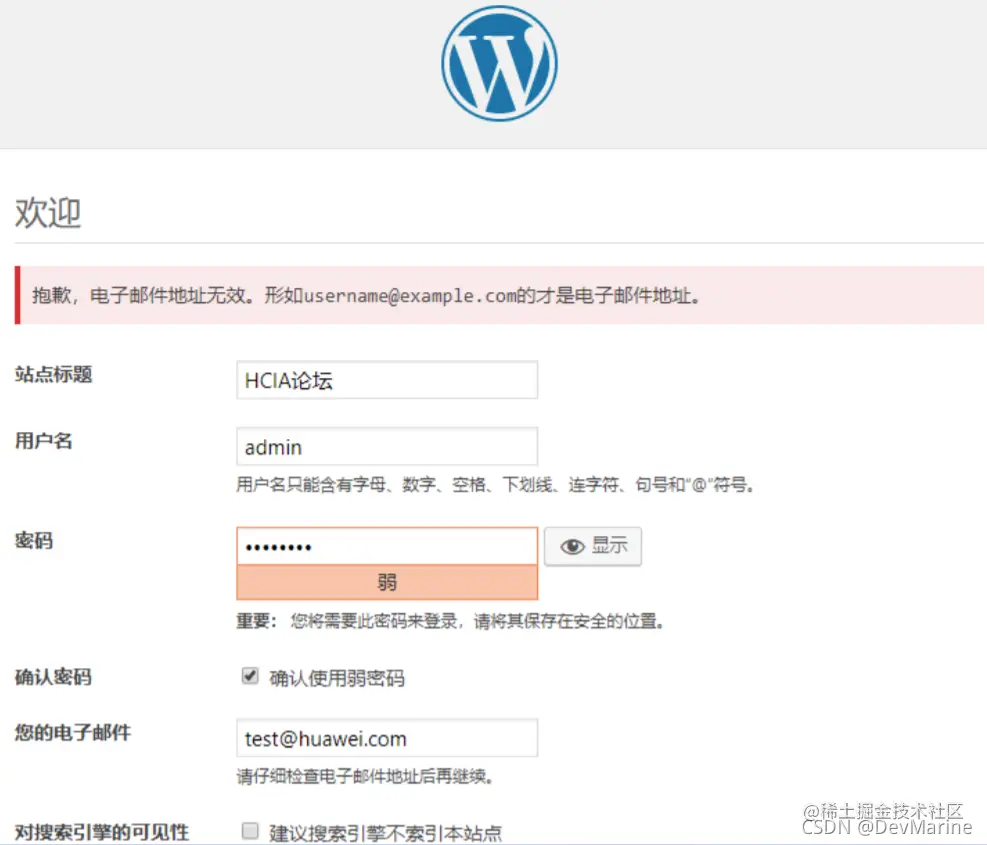Click the weak password strength bar 弱
This screenshot has width=987, height=845.
[387, 582]
